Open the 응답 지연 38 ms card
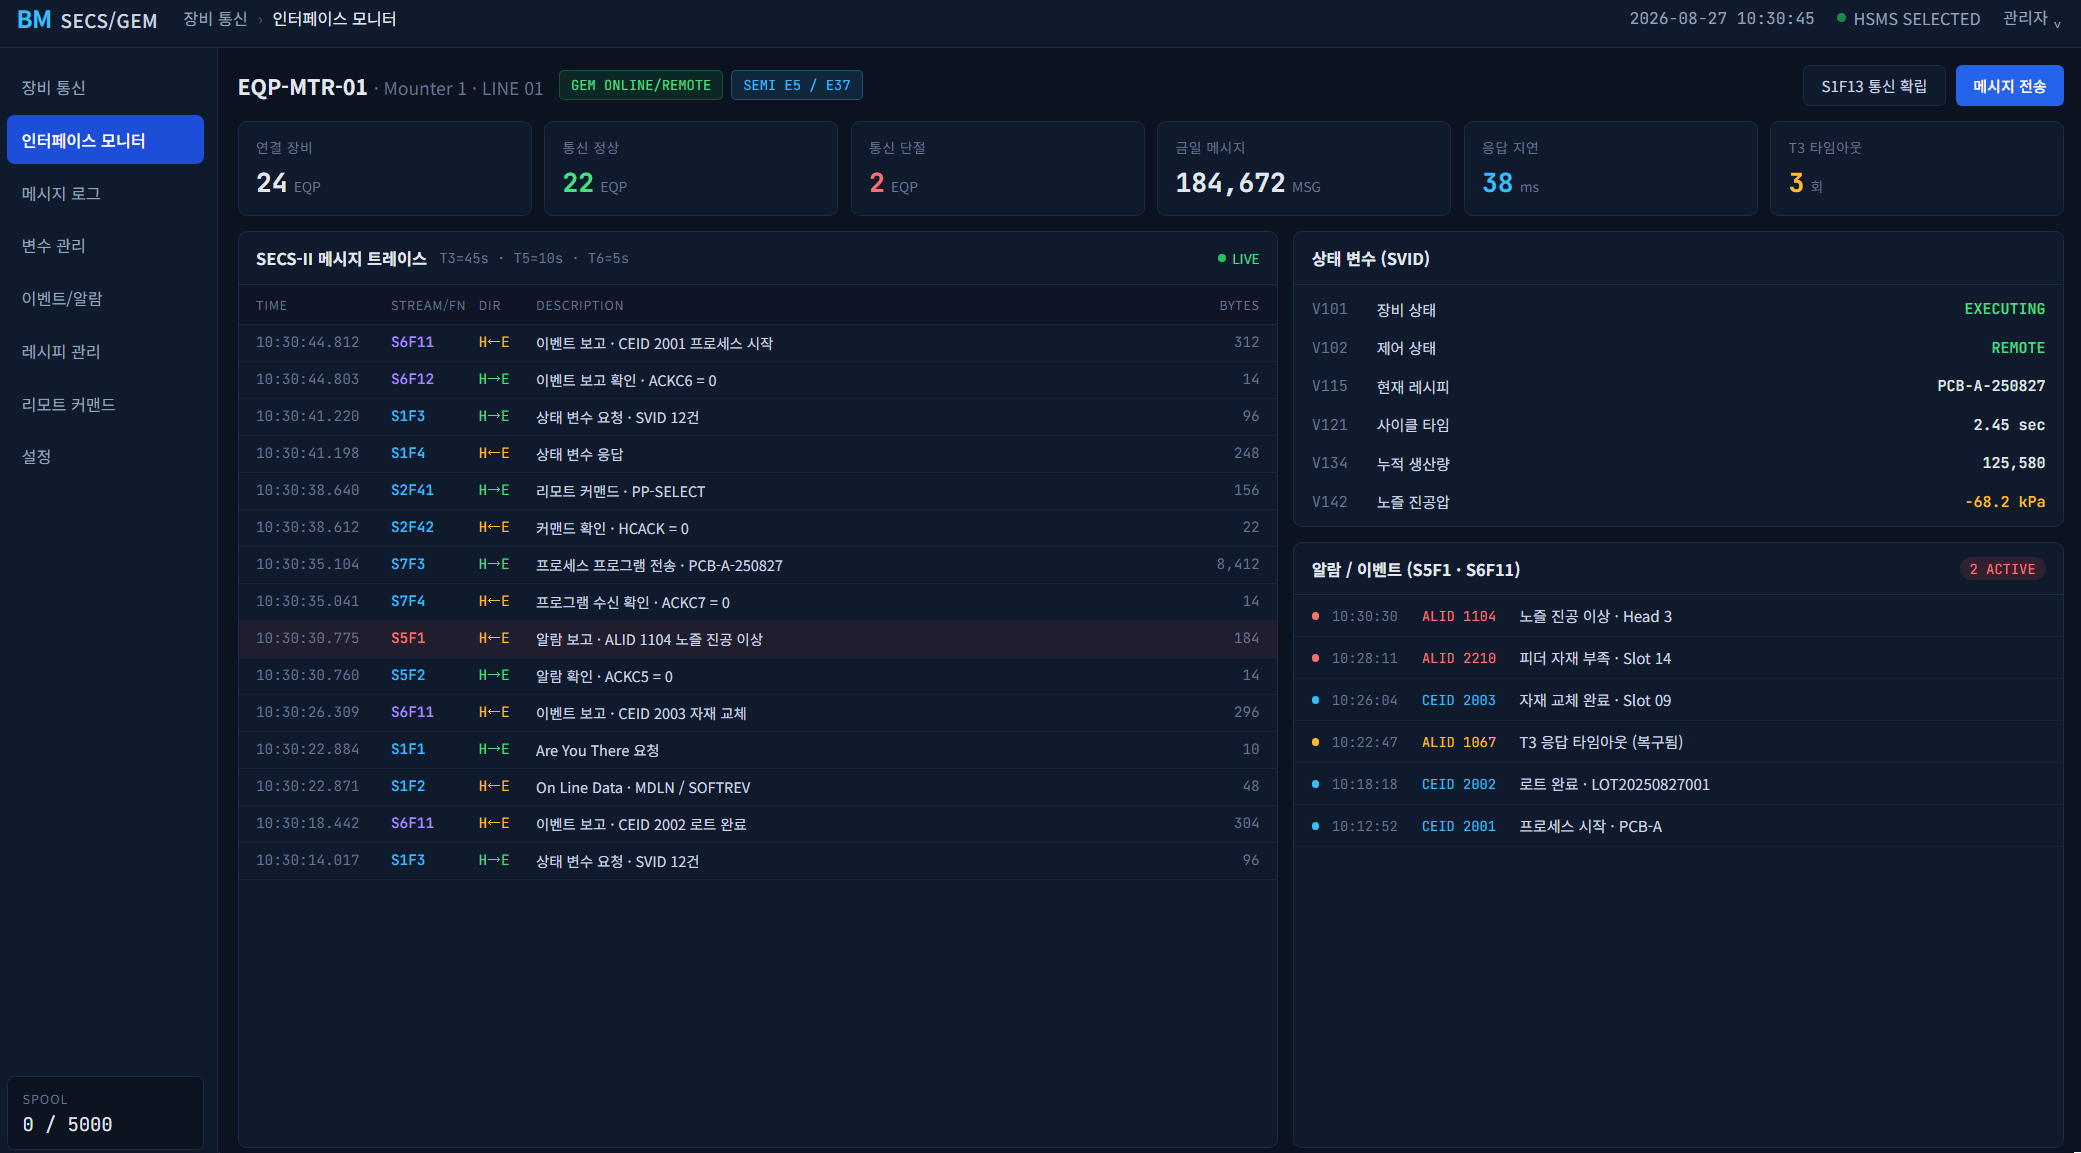This screenshot has height=1153, width=2081. tap(1610, 168)
